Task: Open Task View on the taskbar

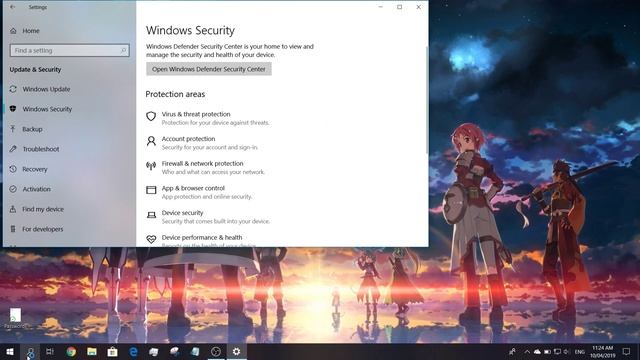Action: [50, 351]
